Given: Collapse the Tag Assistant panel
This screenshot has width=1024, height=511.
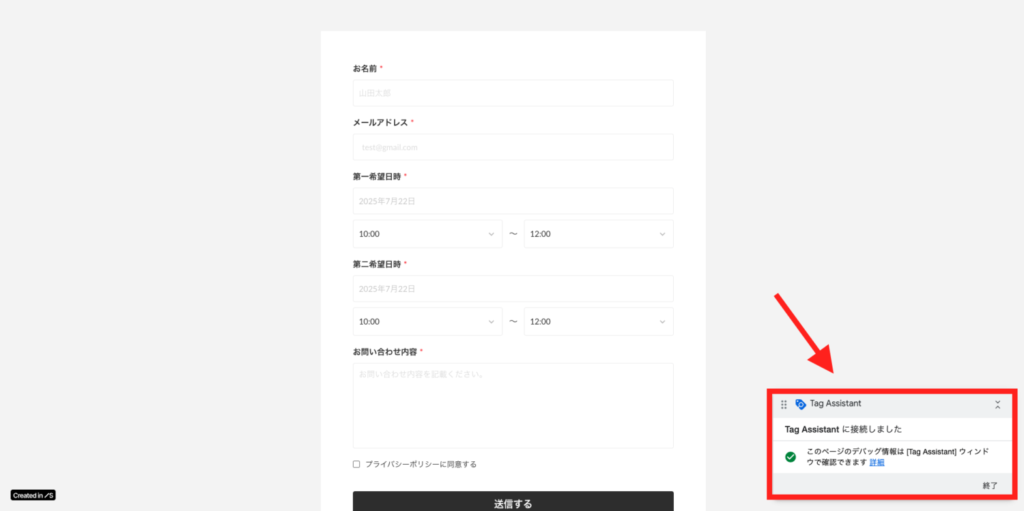Looking at the screenshot, I should [997, 404].
